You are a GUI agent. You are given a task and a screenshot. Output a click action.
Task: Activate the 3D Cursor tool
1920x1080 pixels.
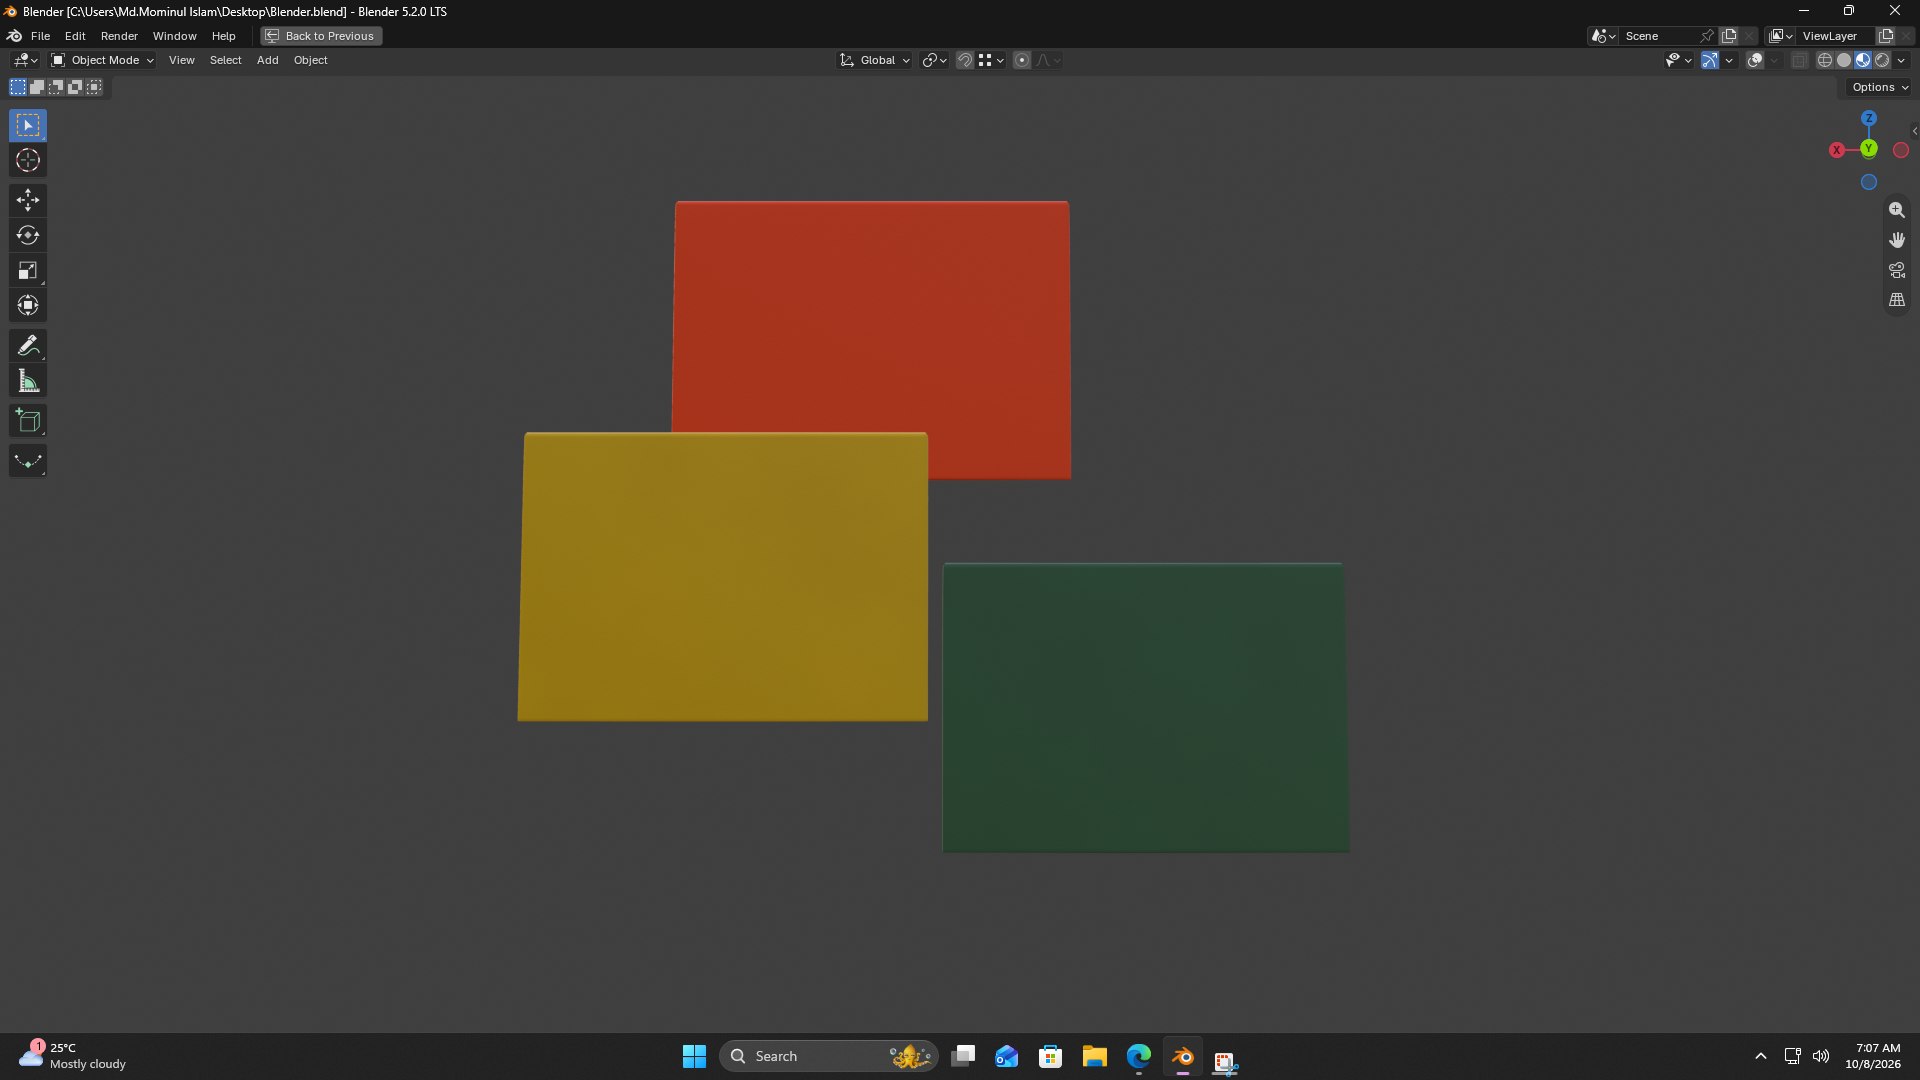28,160
